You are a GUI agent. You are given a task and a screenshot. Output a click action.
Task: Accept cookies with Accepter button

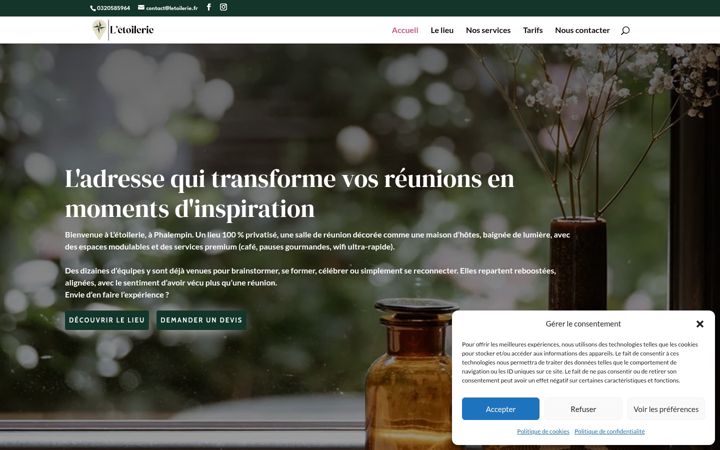pyautogui.click(x=501, y=409)
